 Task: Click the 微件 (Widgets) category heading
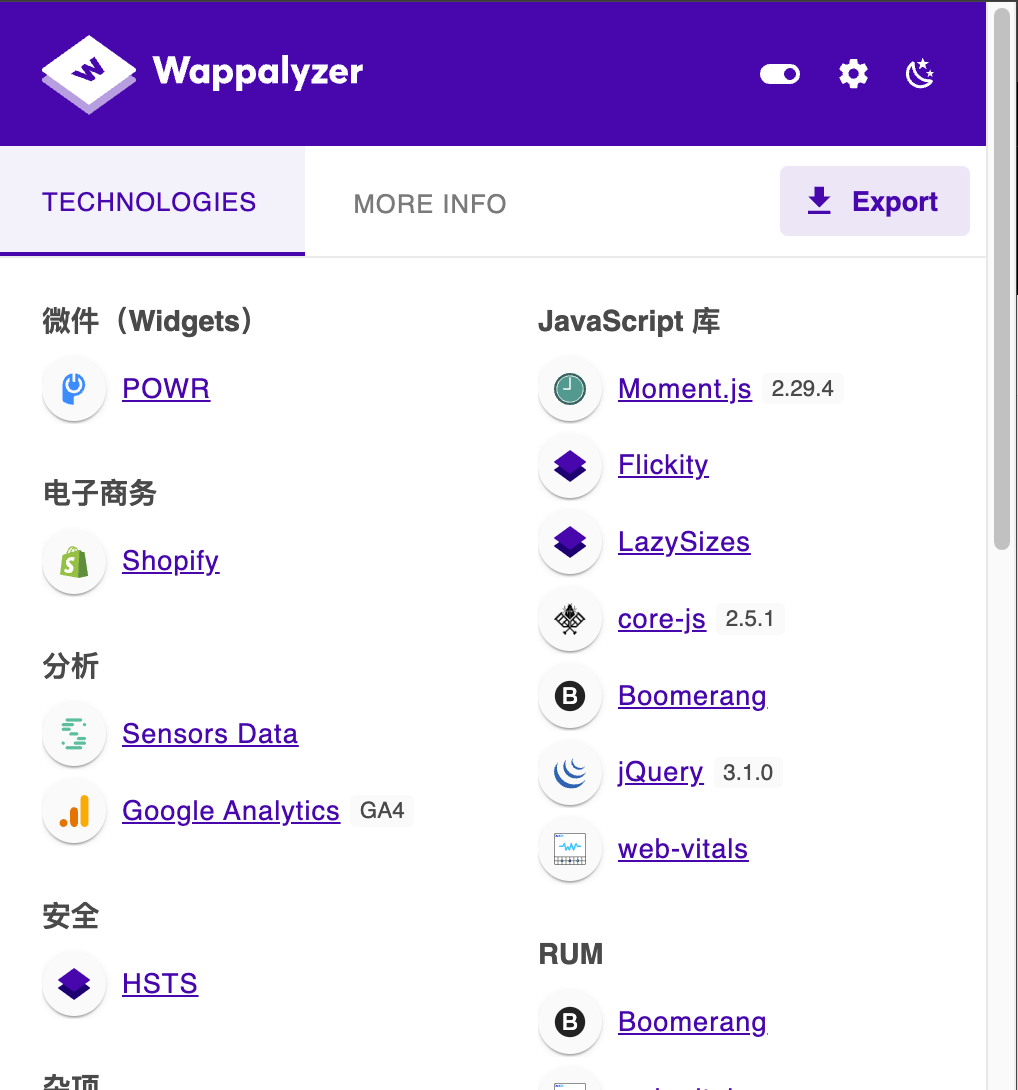point(147,321)
